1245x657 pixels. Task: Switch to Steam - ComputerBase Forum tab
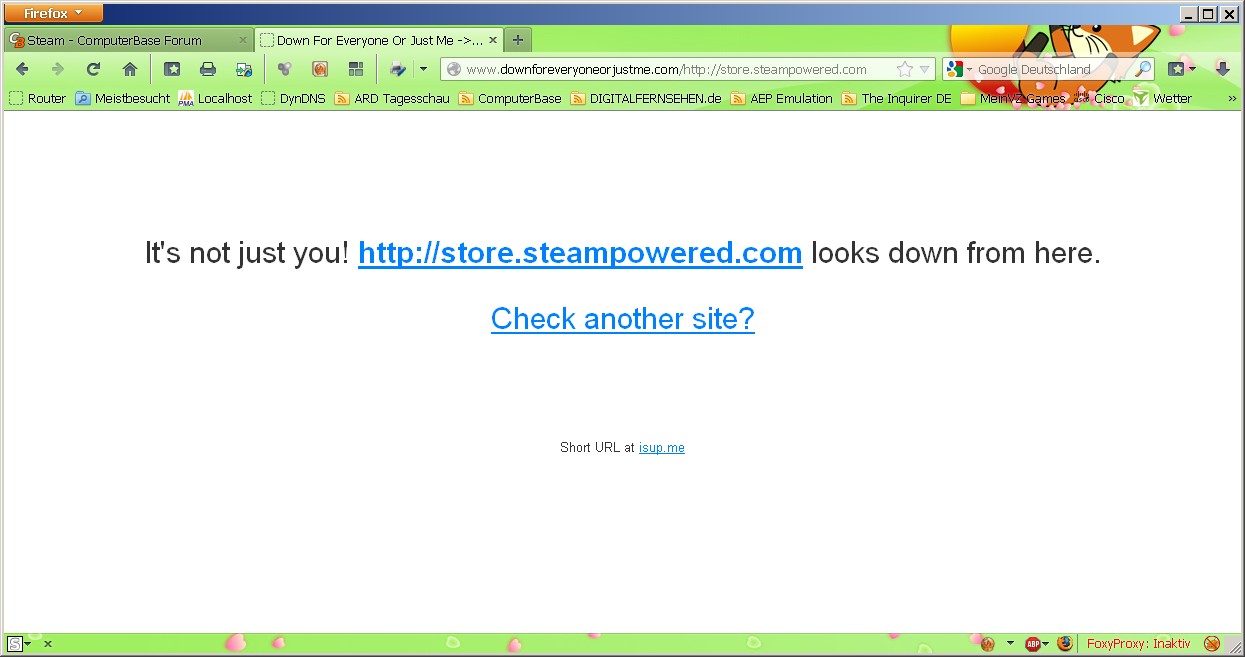pos(129,40)
